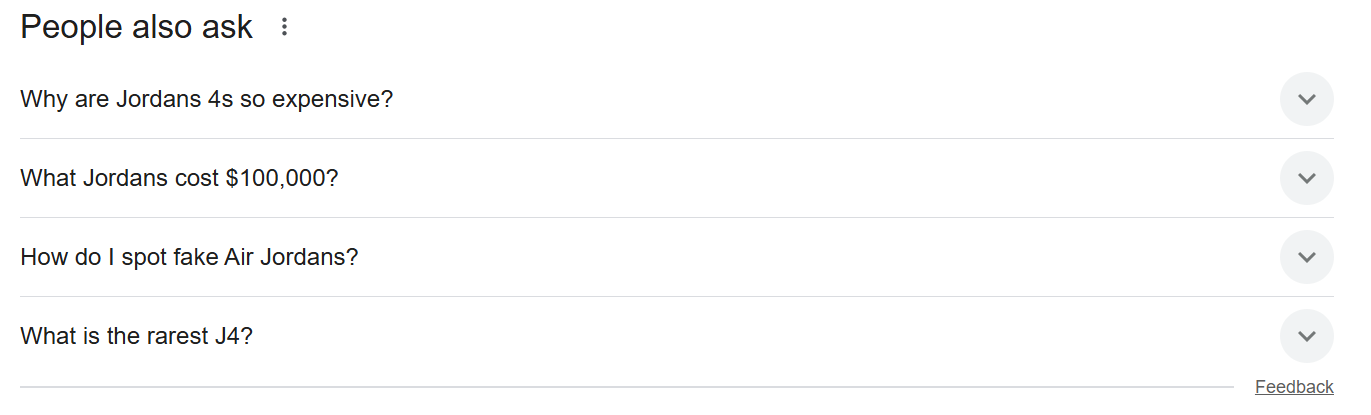This screenshot has height=415, width=1371.
Task: Click the chevron beside fake Air Jordans question
Action: [1306, 257]
